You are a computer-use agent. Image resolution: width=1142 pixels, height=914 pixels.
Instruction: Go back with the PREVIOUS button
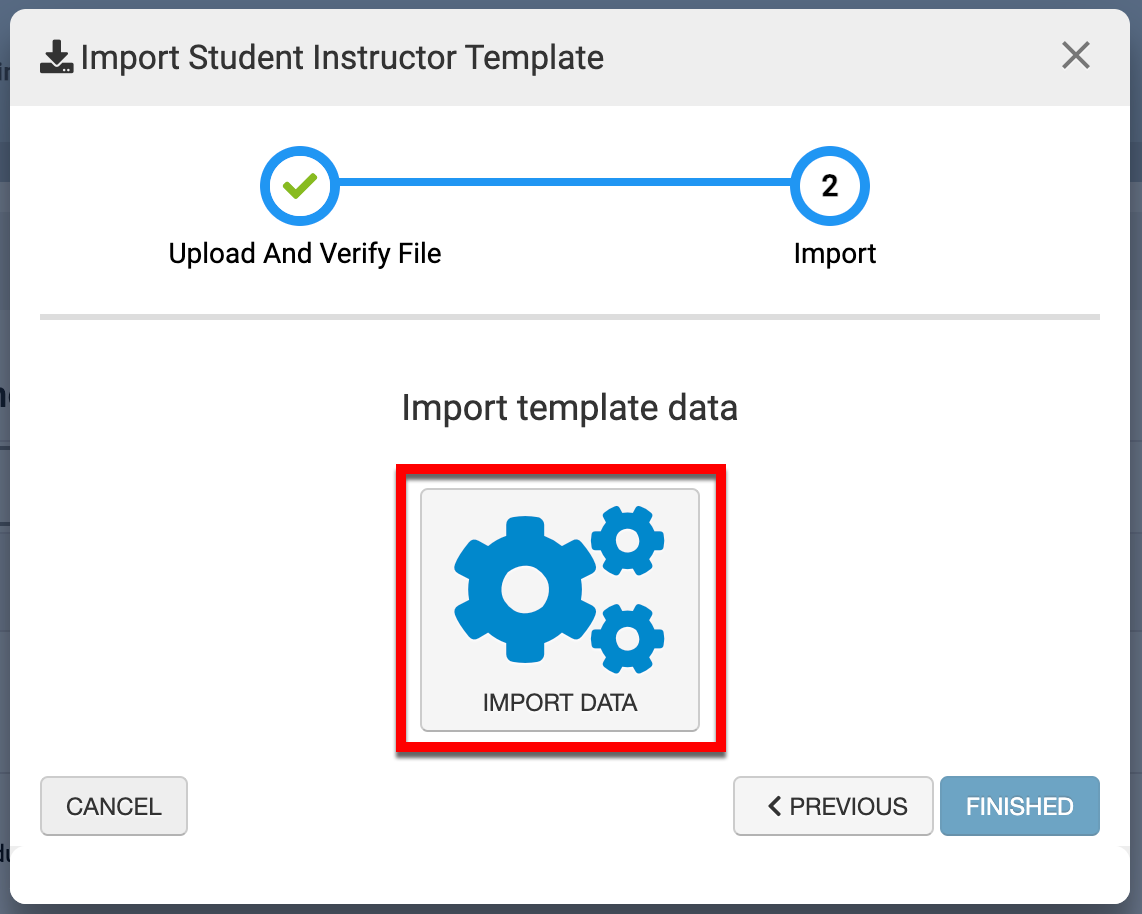(834, 806)
